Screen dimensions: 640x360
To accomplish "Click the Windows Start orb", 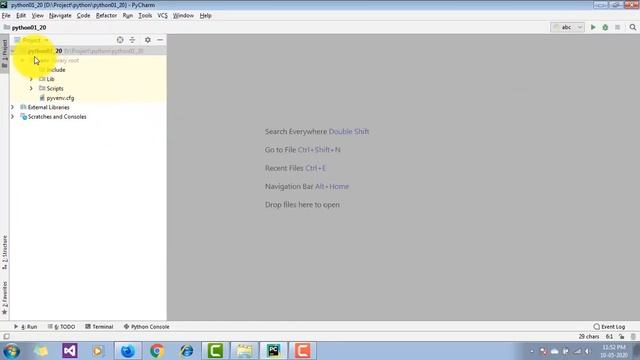I will pos(11,351).
